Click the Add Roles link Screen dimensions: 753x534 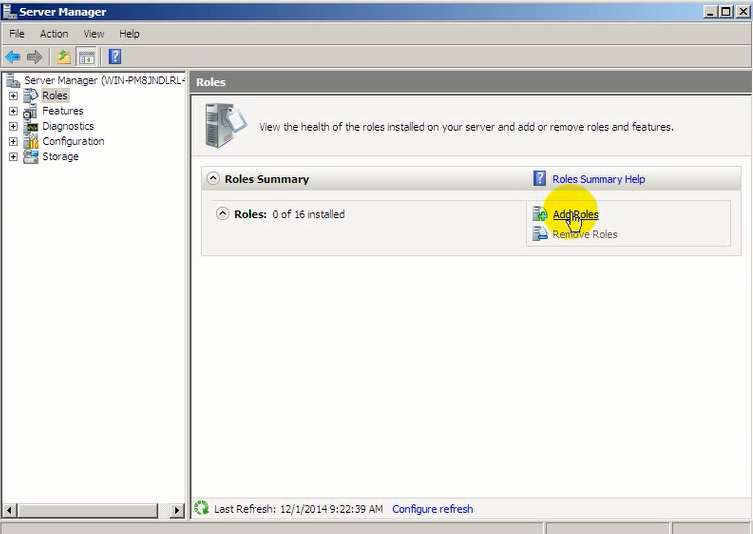[x=575, y=214]
